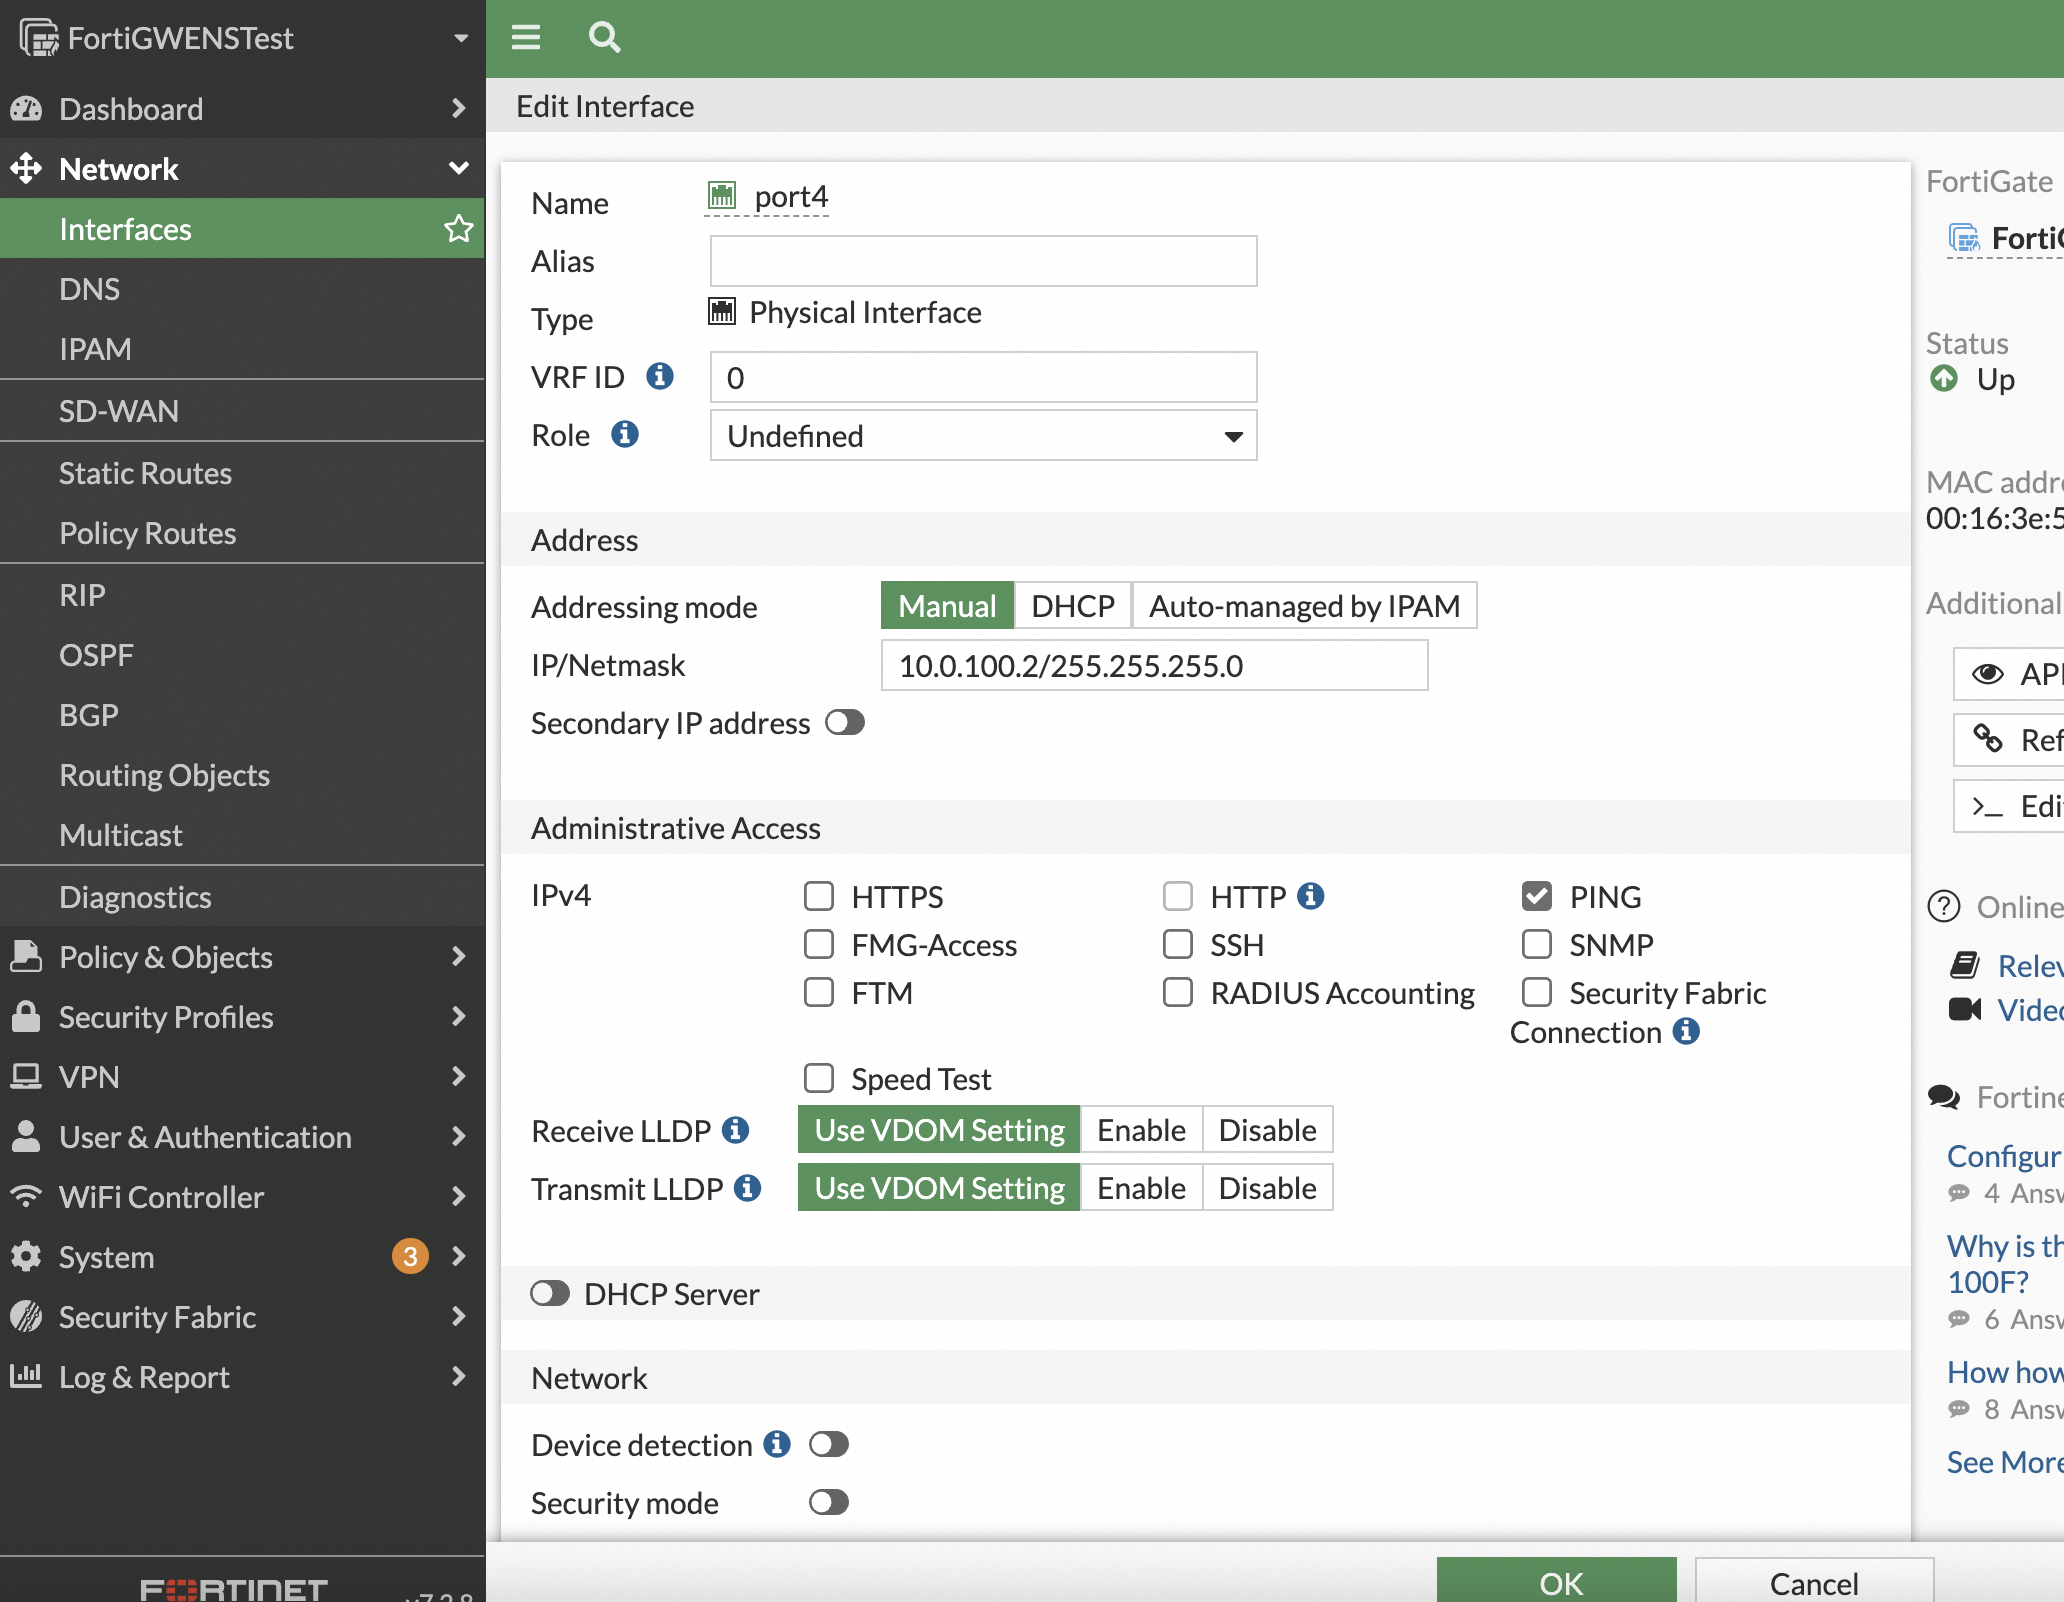The image size is (2064, 1602).
Task: Select DHCP addressing mode
Action: point(1072,606)
